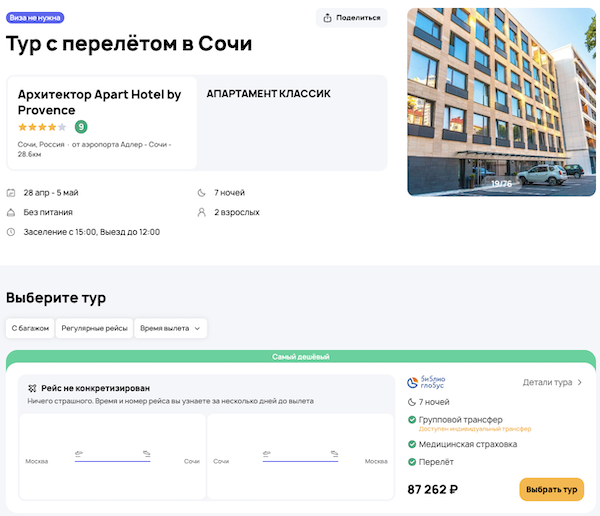Image resolution: width=600 pixels, height=516 pixels.
Task: Click the moon icon next to 7 ночей
Action: (203, 192)
